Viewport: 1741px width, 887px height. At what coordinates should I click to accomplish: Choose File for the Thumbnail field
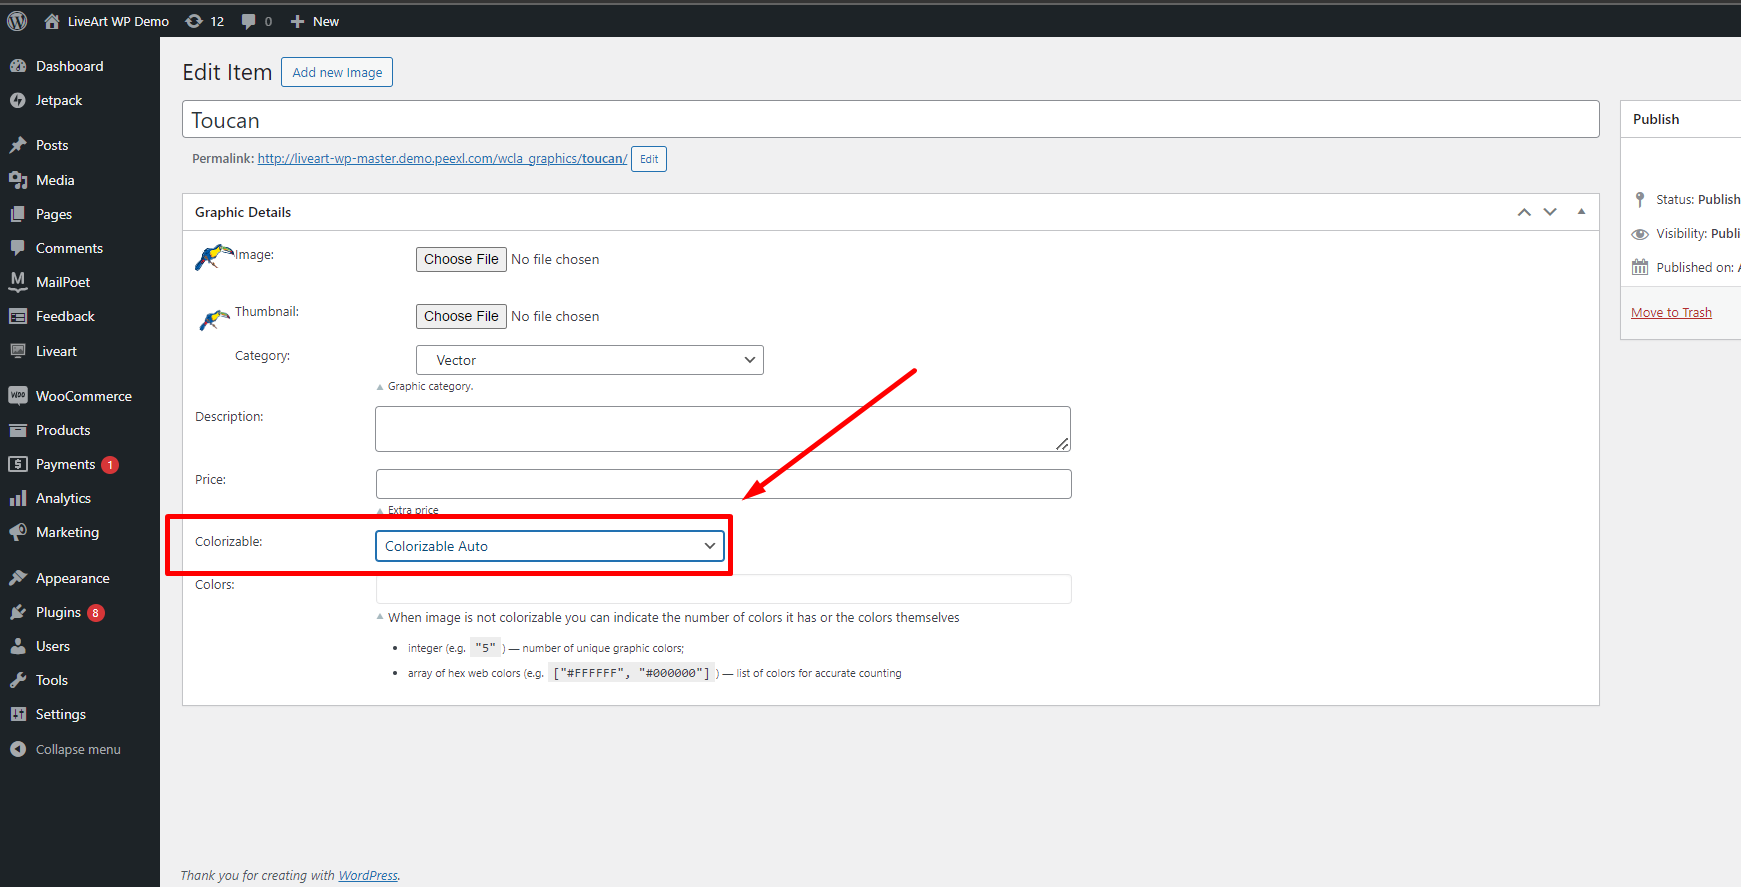point(461,316)
